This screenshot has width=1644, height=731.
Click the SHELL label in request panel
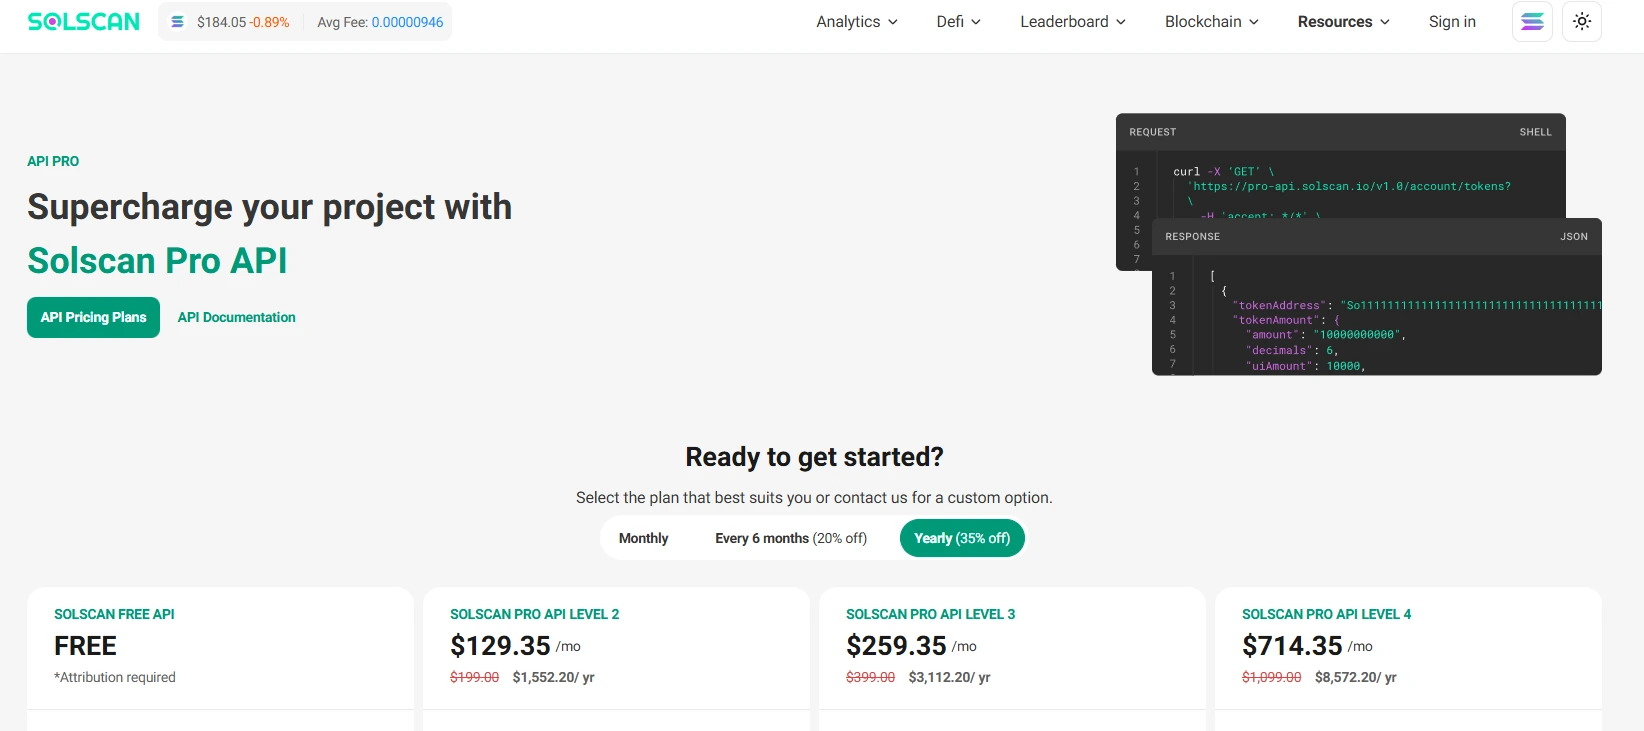tap(1535, 132)
